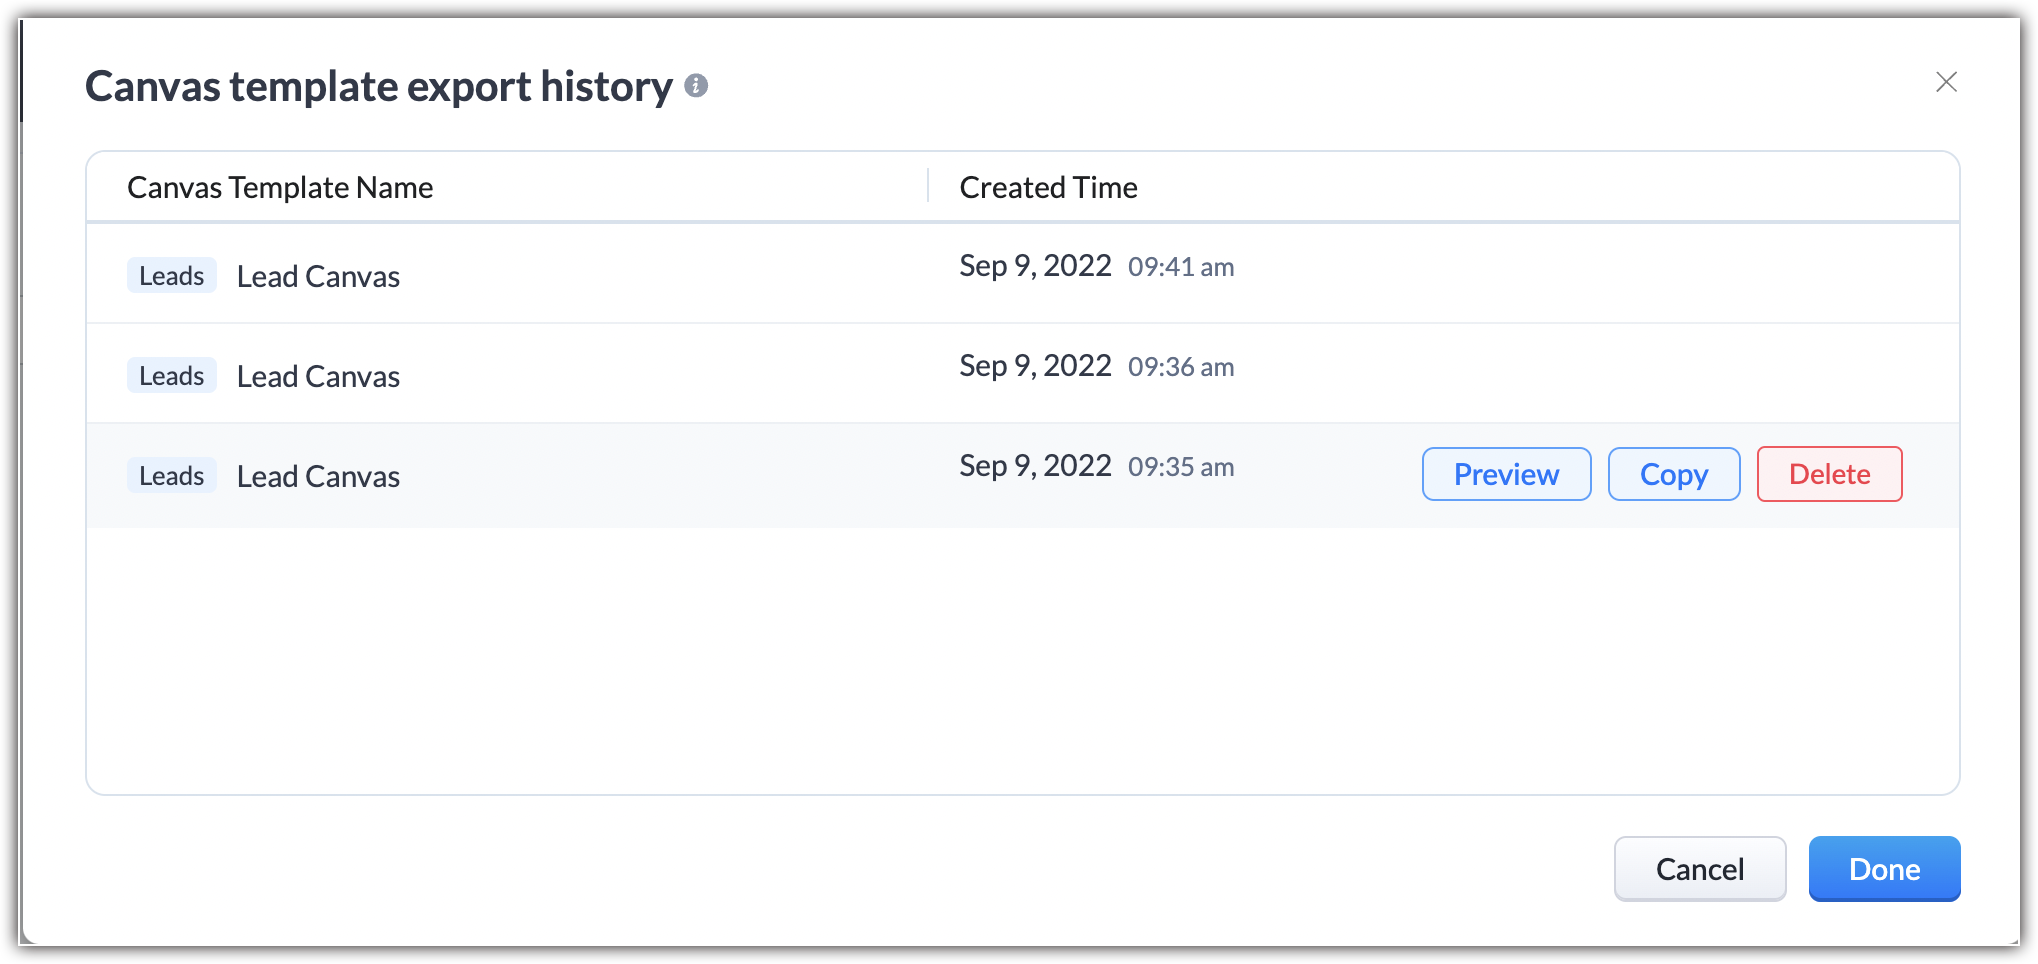
Task: Copy the 09:35 am canvas template
Action: (x=1673, y=474)
